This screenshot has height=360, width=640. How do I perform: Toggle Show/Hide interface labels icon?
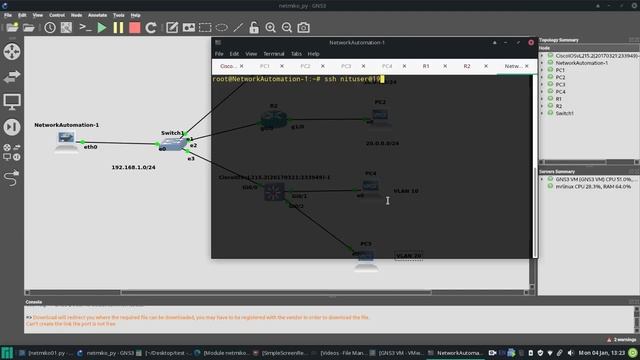click(66, 27)
